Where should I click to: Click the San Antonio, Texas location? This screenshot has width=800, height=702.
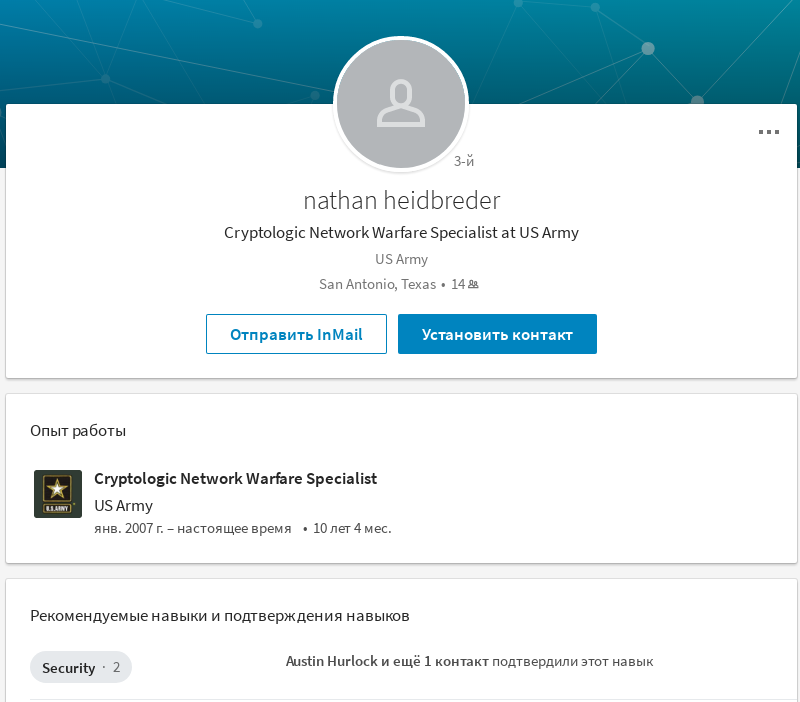pos(377,284)
